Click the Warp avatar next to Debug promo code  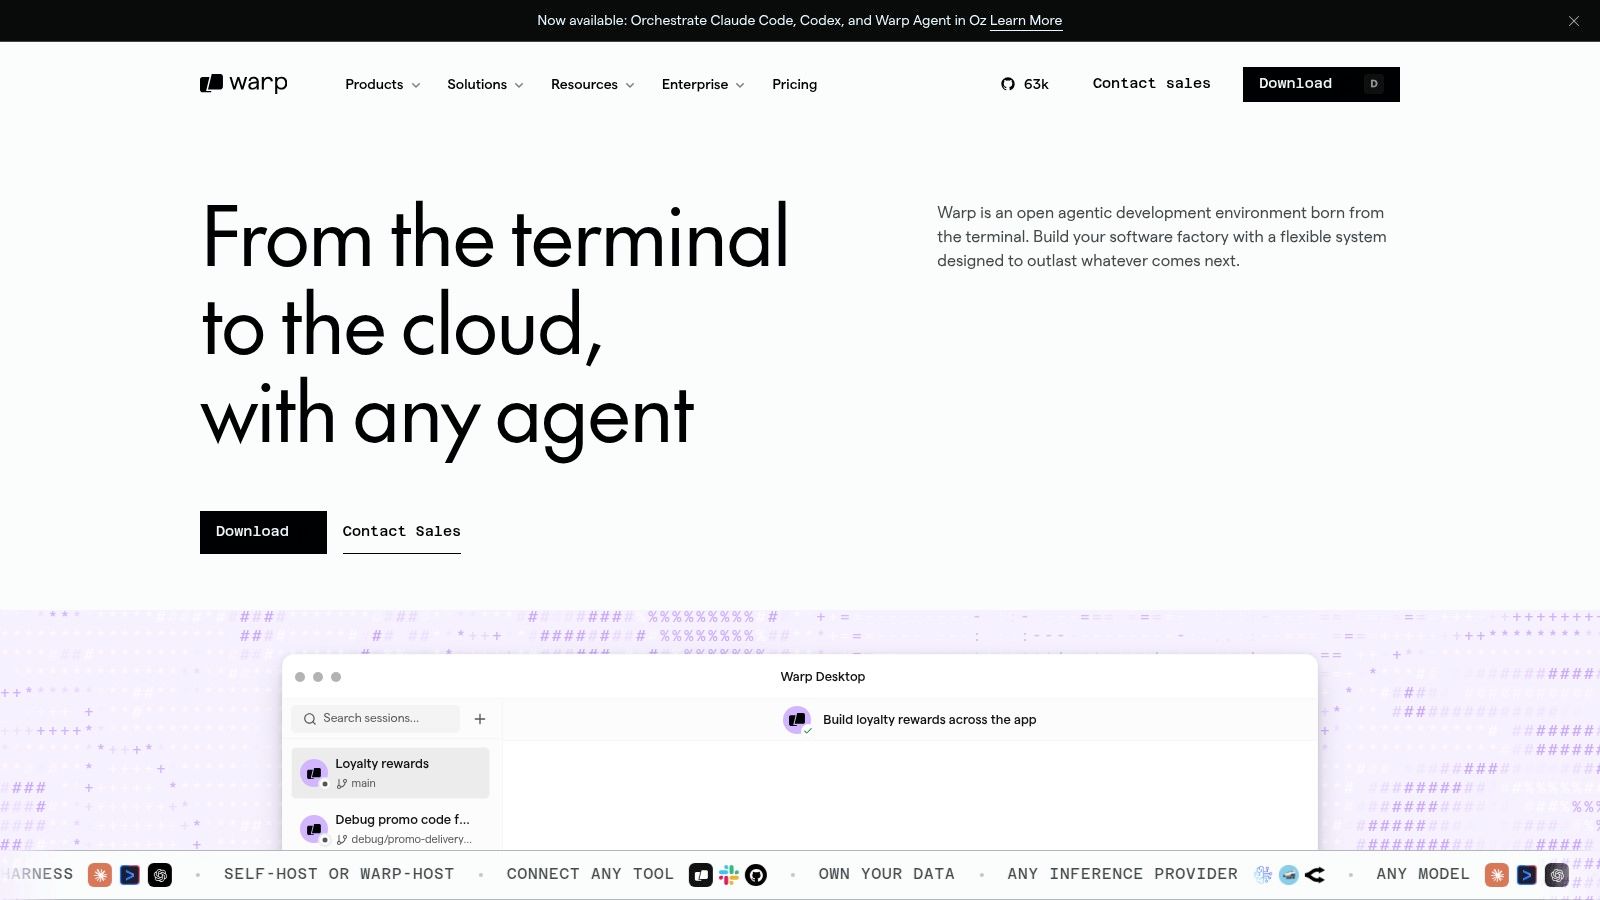(314, 829)
